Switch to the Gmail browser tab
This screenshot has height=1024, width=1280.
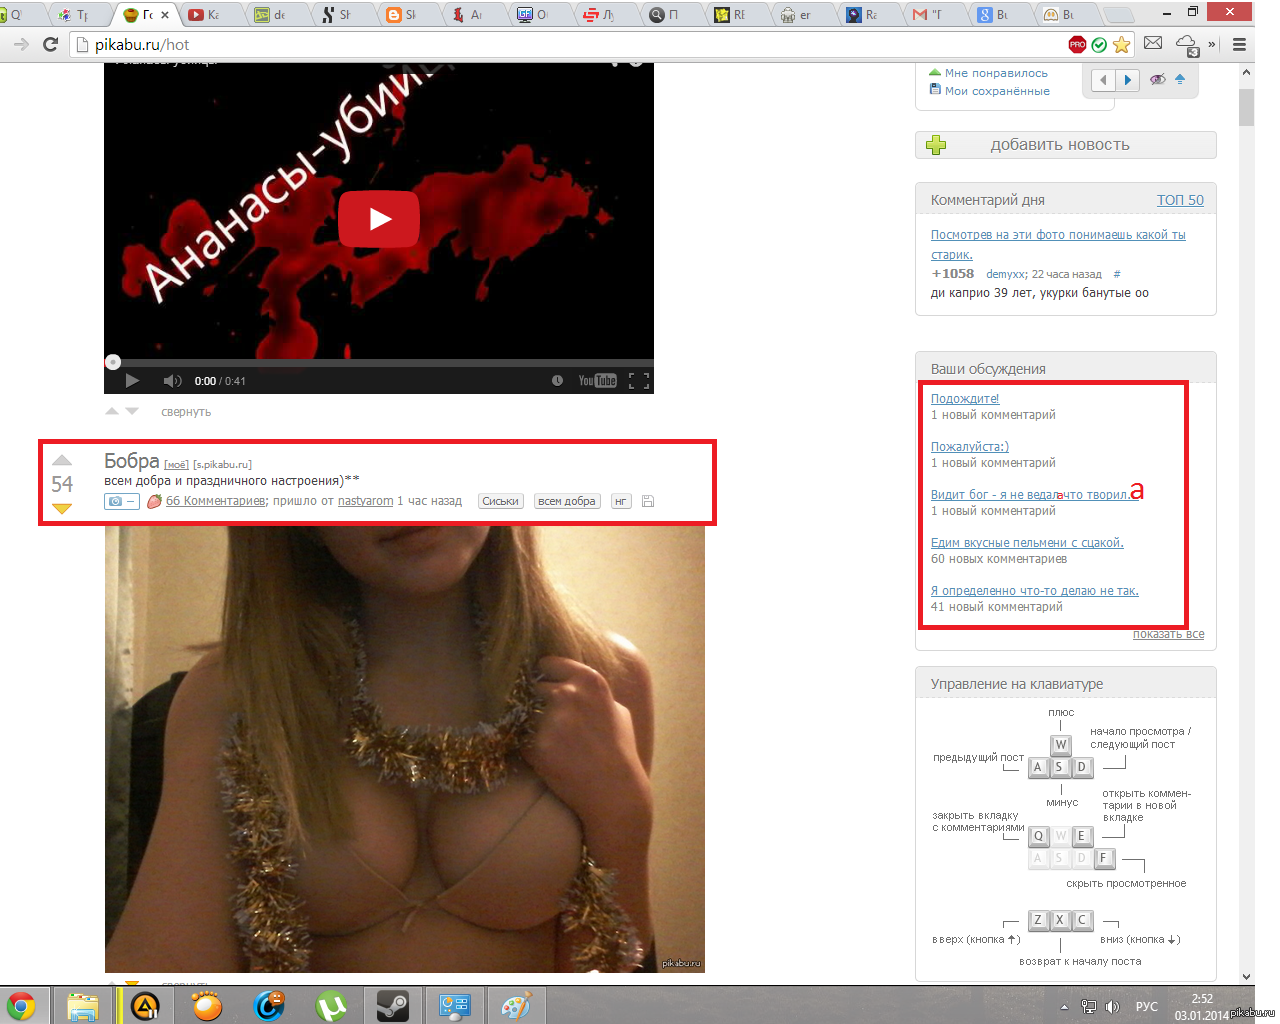point(927,15)
